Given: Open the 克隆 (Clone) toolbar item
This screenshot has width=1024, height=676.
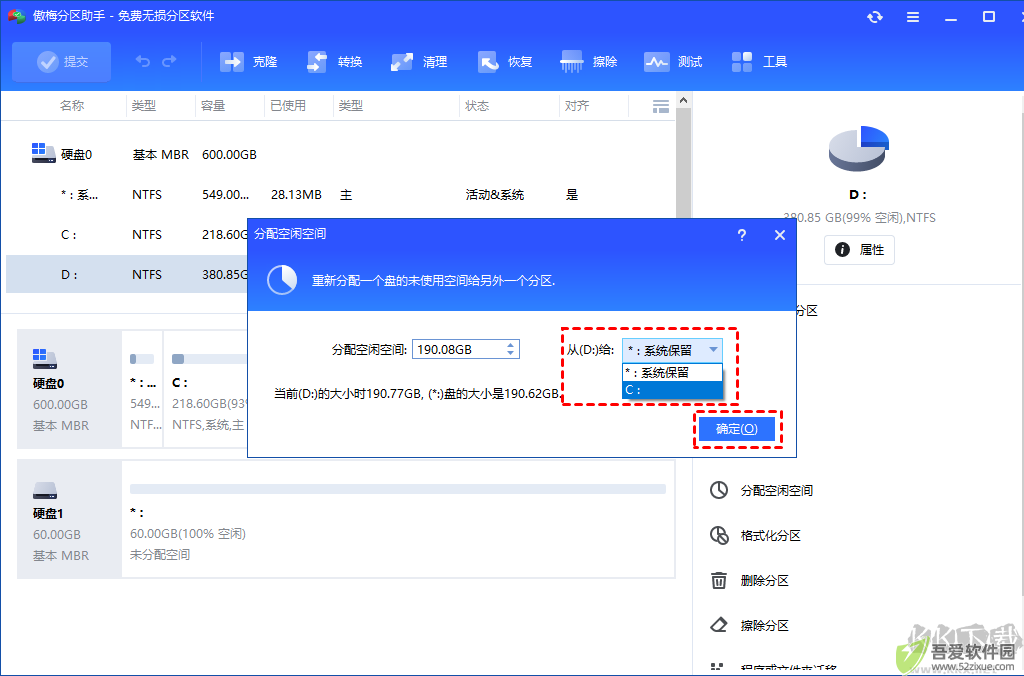Looking at the screenshot, I should [249, 61].
